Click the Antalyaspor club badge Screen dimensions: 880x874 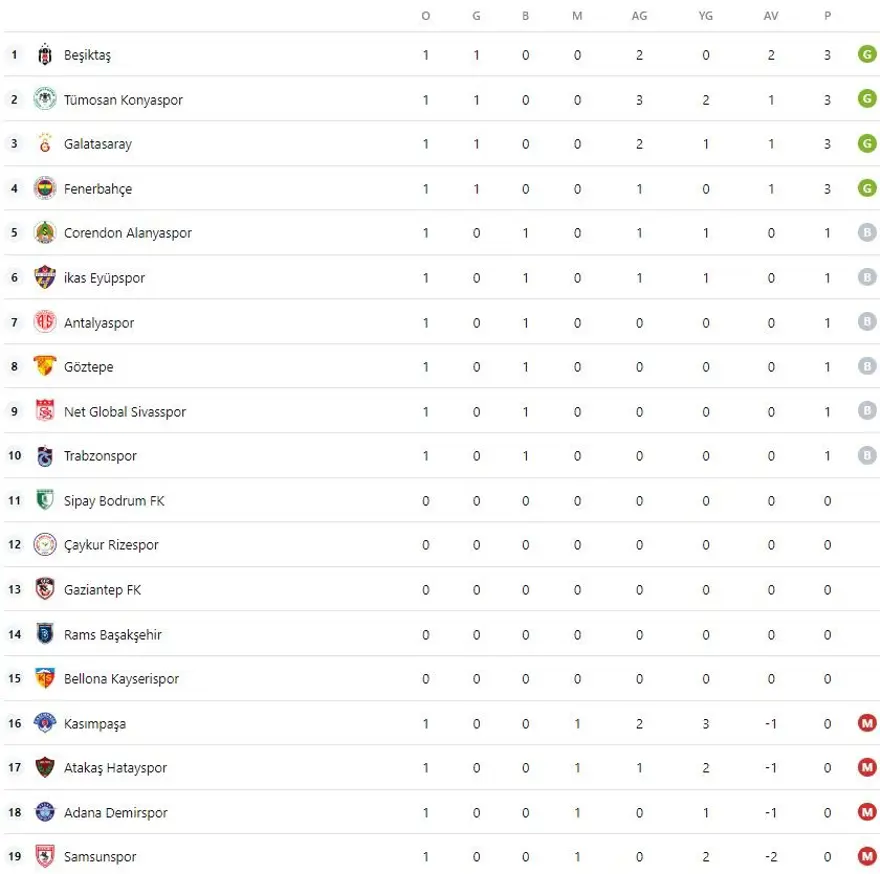(45, 322)
